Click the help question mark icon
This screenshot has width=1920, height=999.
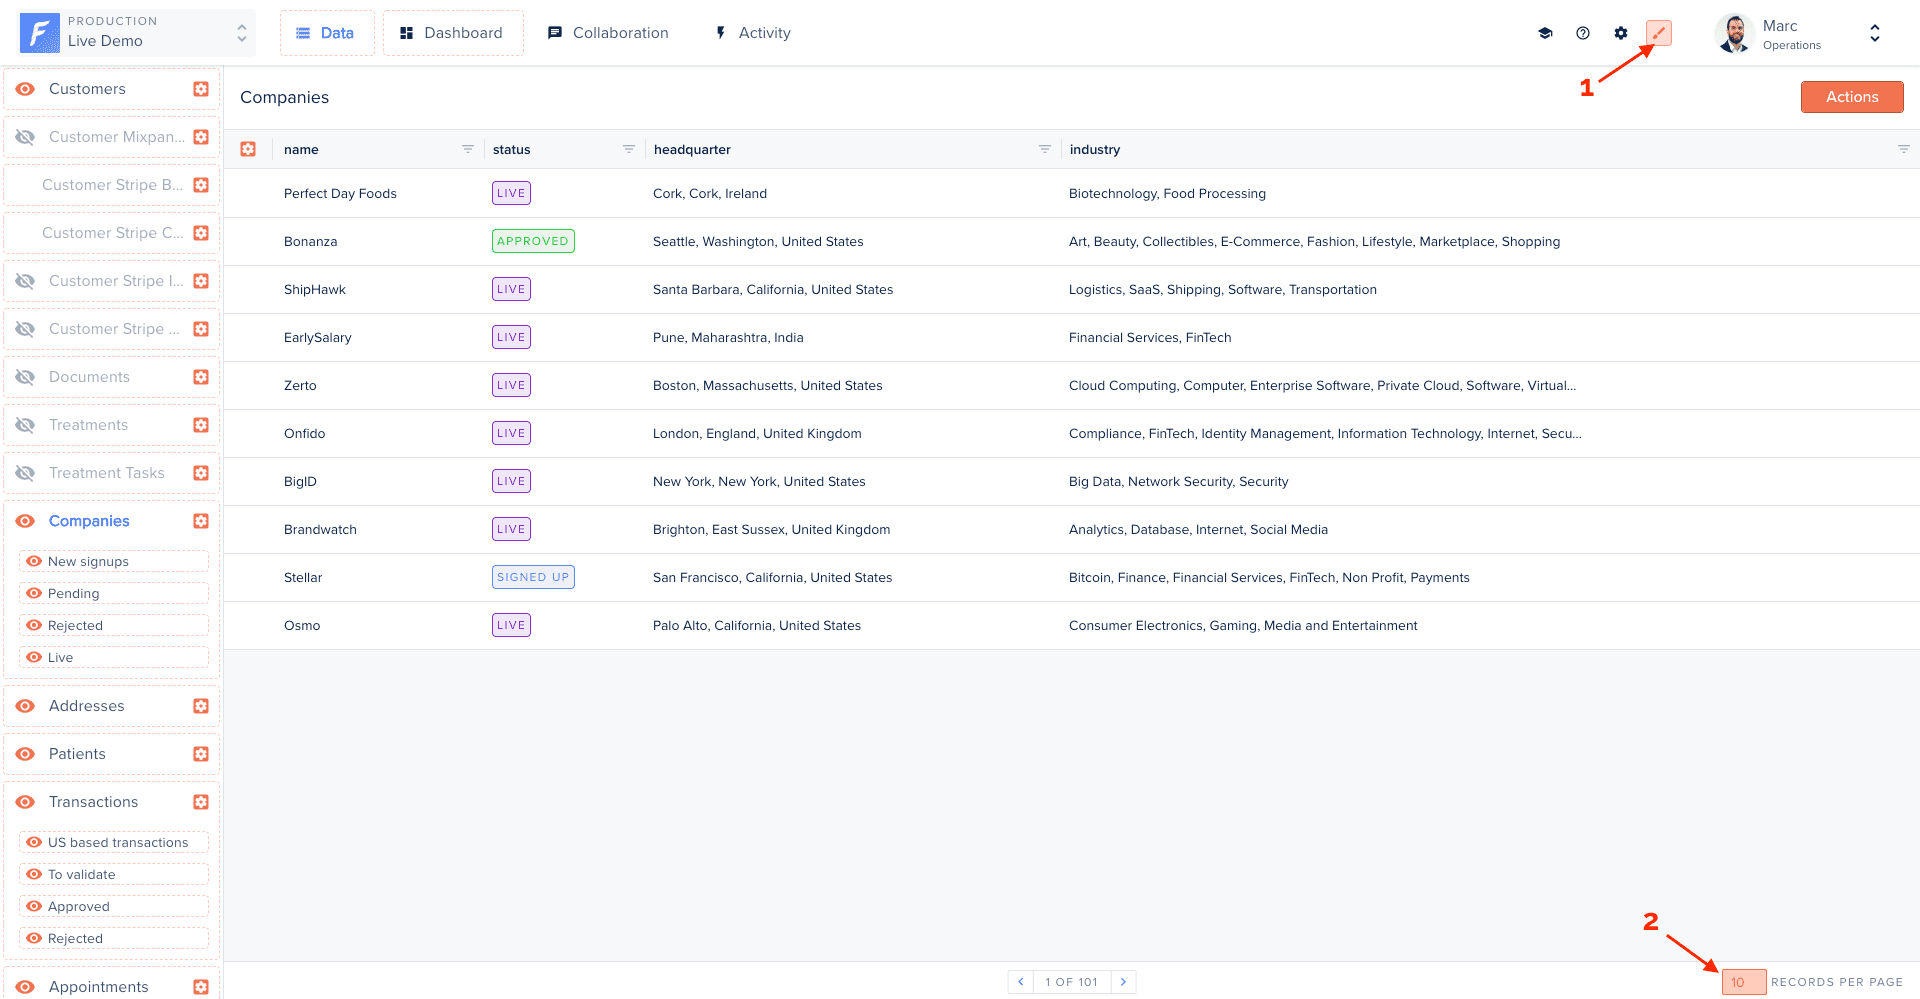(1583, 33)
